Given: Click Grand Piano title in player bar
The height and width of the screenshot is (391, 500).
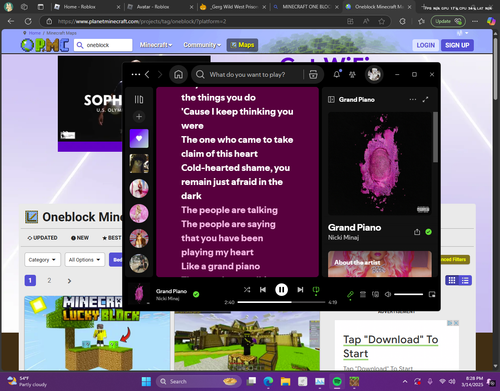Looking at the screenshot, I should tap(171, 291).
